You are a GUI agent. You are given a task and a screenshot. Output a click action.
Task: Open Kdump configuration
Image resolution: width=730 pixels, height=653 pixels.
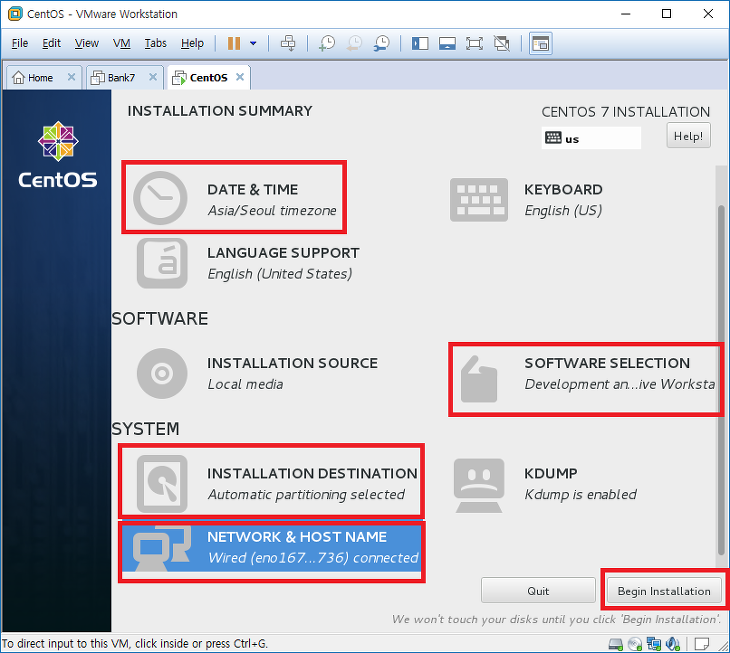(545, 484)
